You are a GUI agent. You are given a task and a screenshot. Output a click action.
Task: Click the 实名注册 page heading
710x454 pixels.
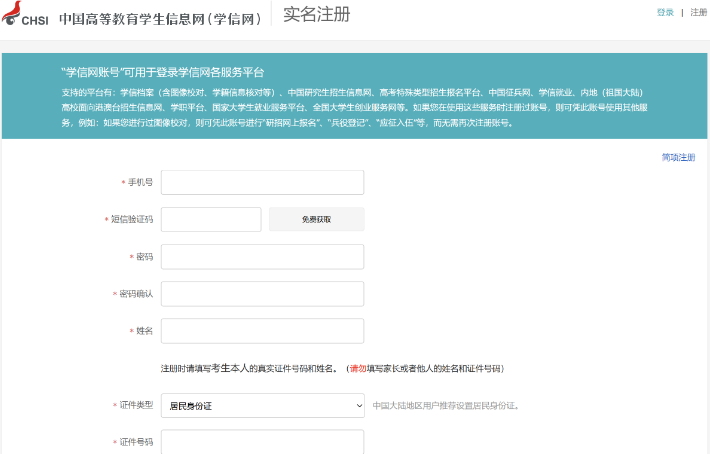click(316, 15)
